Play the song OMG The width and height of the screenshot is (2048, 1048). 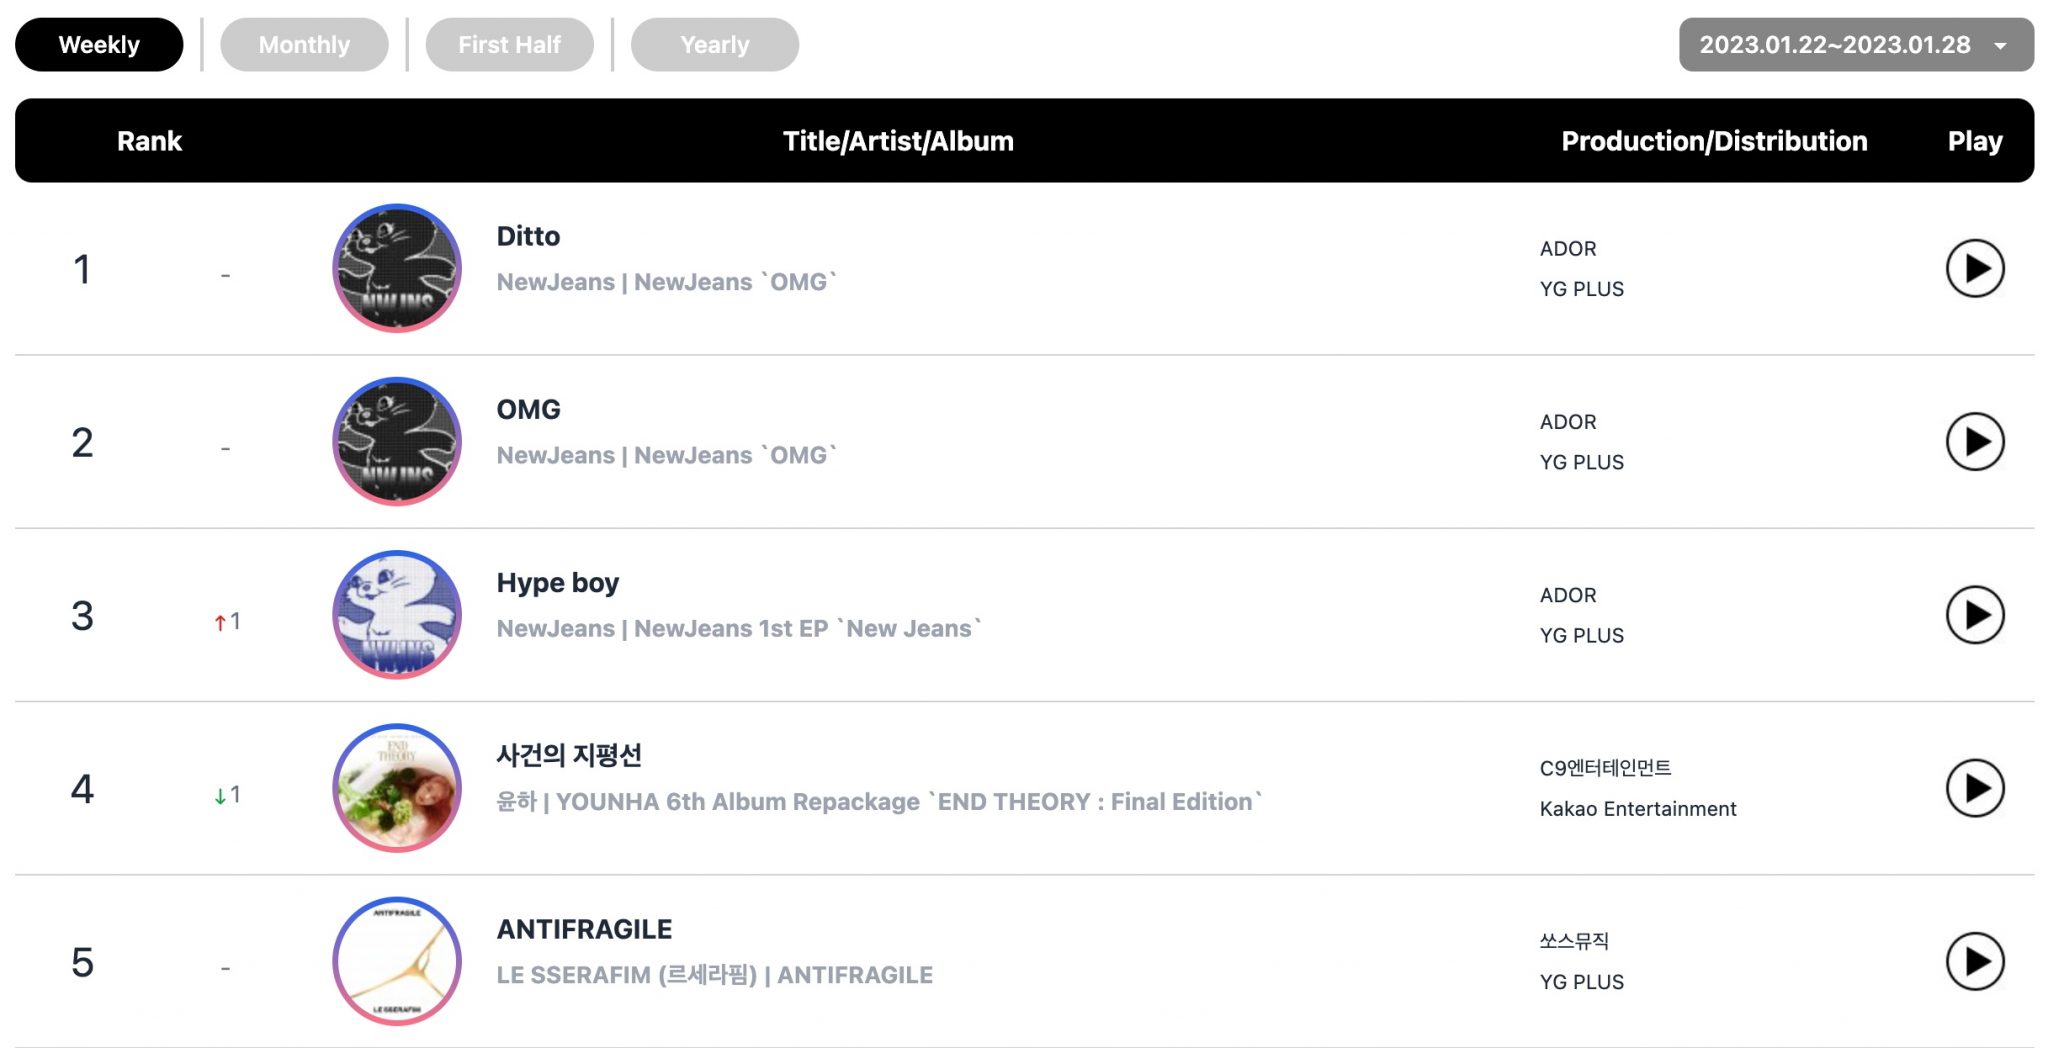click(x=1974, y=441)
